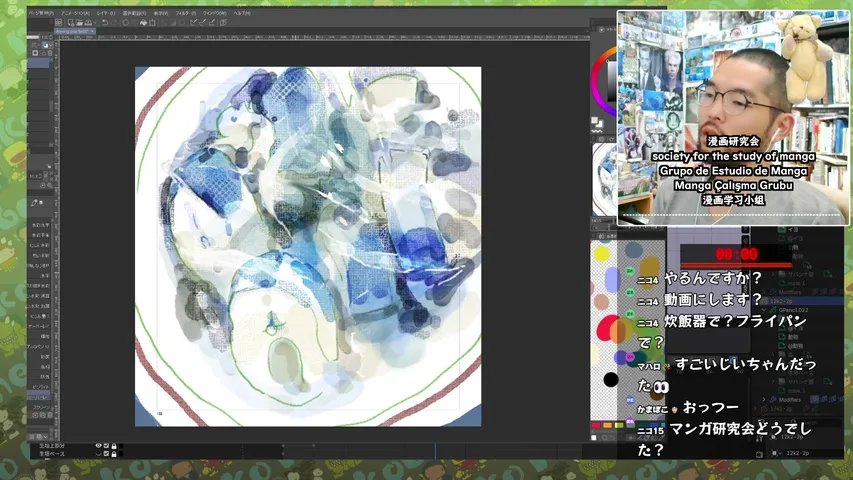This screenshot has width=853, height=480.
Task: Toggle the checkbox on 生地上部分 track
Action: click(106, 446)
